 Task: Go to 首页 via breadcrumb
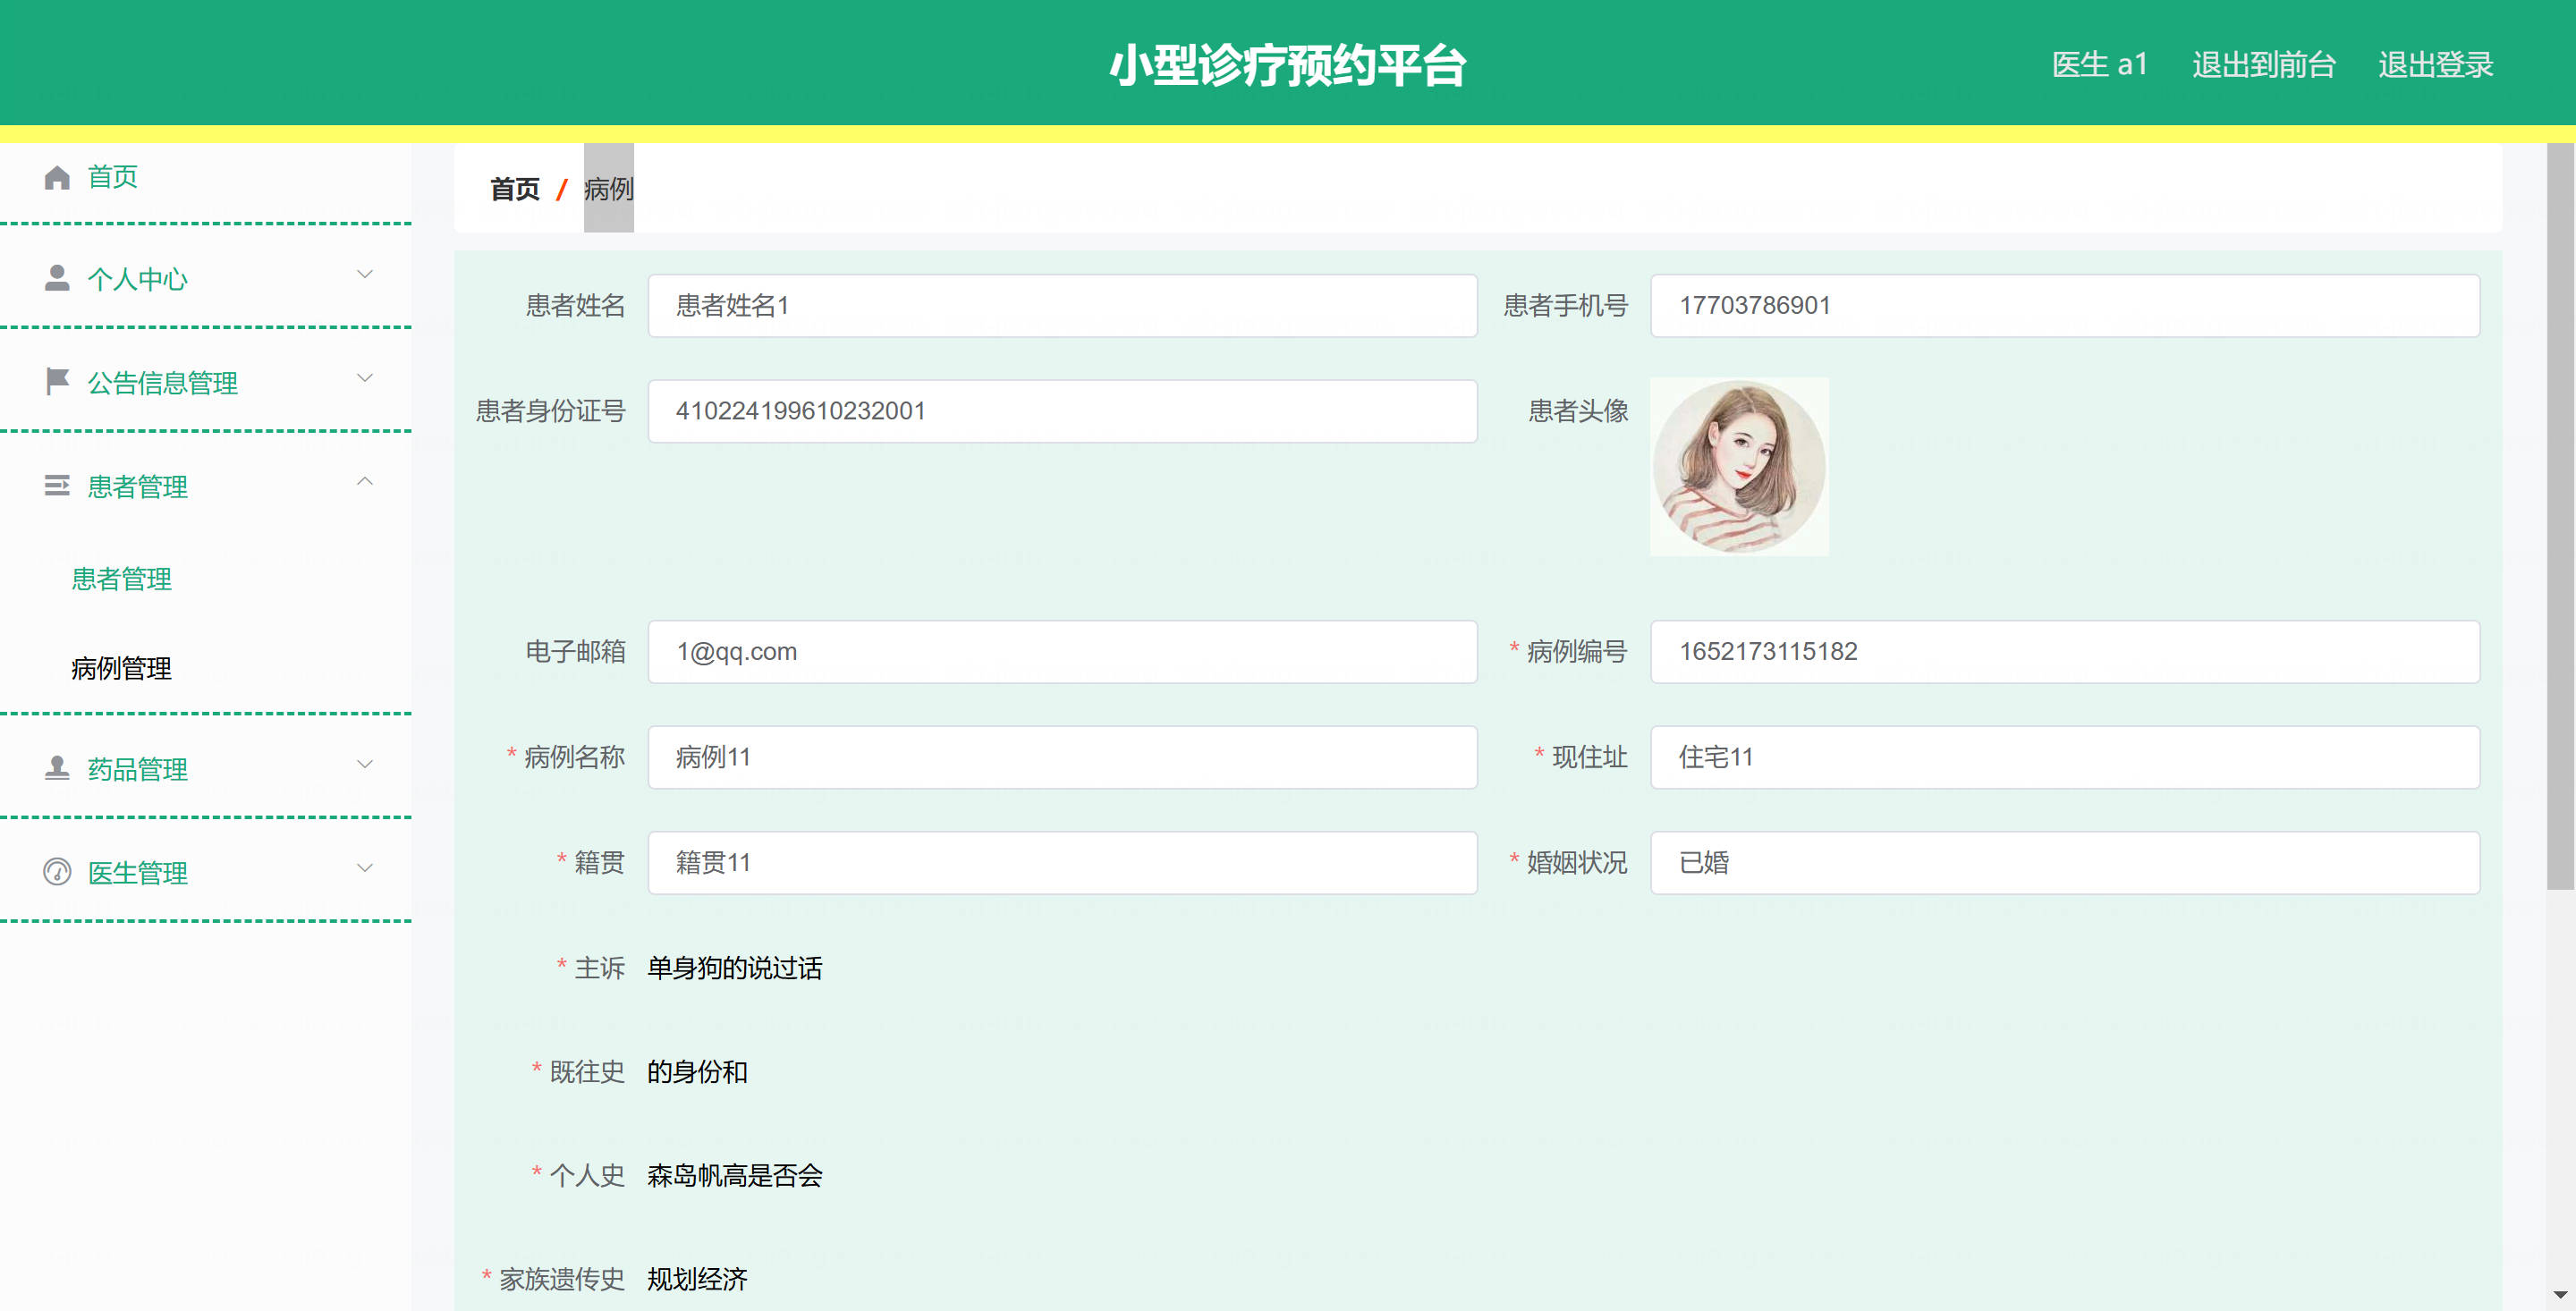(x=515, y=189)
